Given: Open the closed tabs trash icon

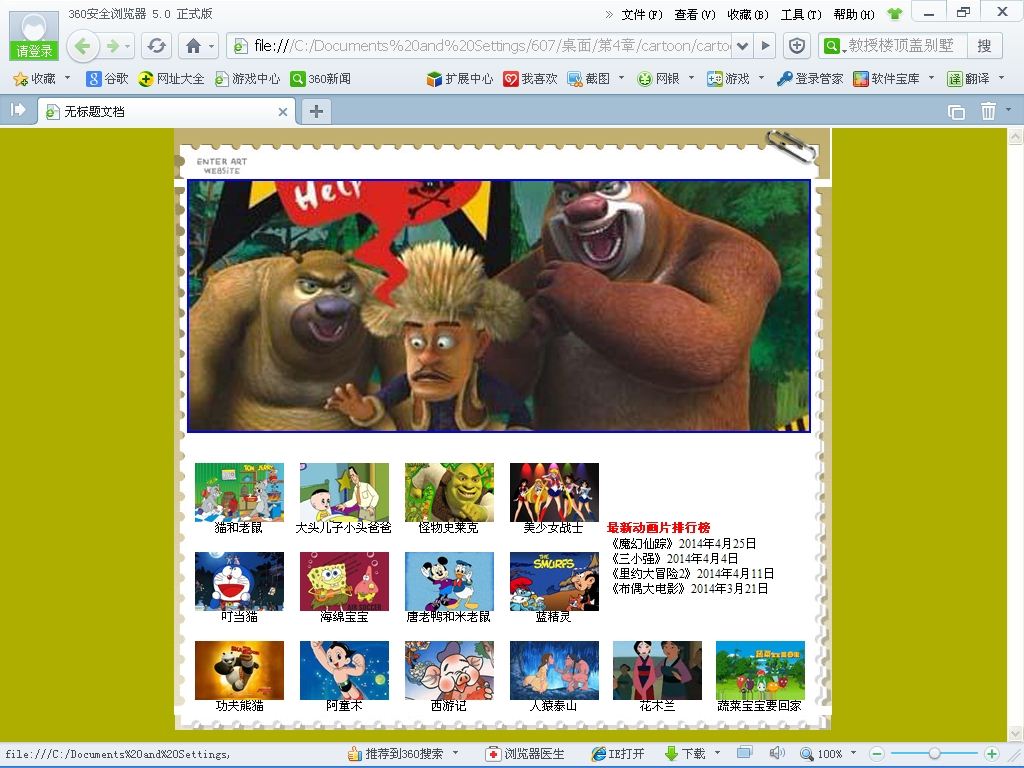Looking at the screenshot, I should coord(988,112).
